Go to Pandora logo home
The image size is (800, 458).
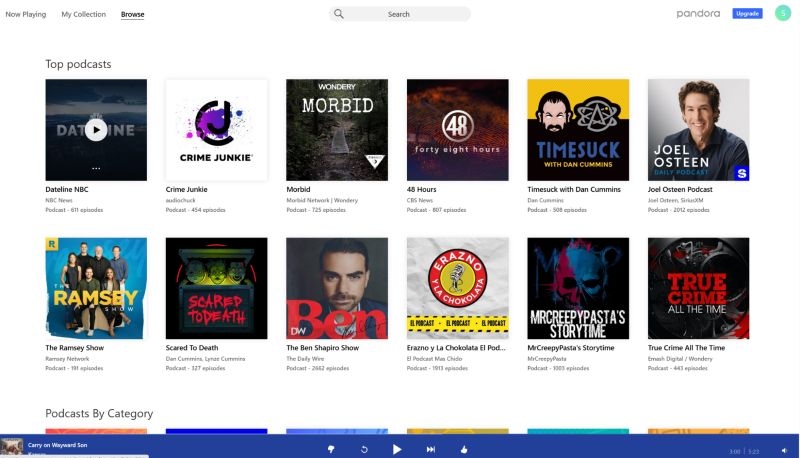[x=698, y=13]
